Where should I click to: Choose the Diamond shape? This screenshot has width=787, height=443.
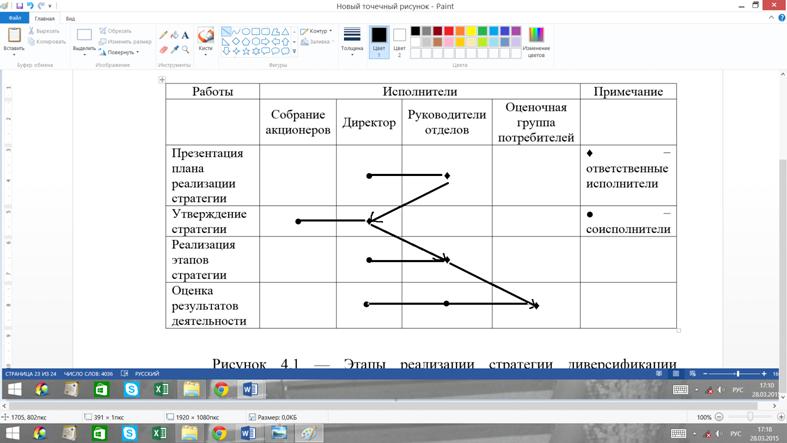(x=236, y=41)
